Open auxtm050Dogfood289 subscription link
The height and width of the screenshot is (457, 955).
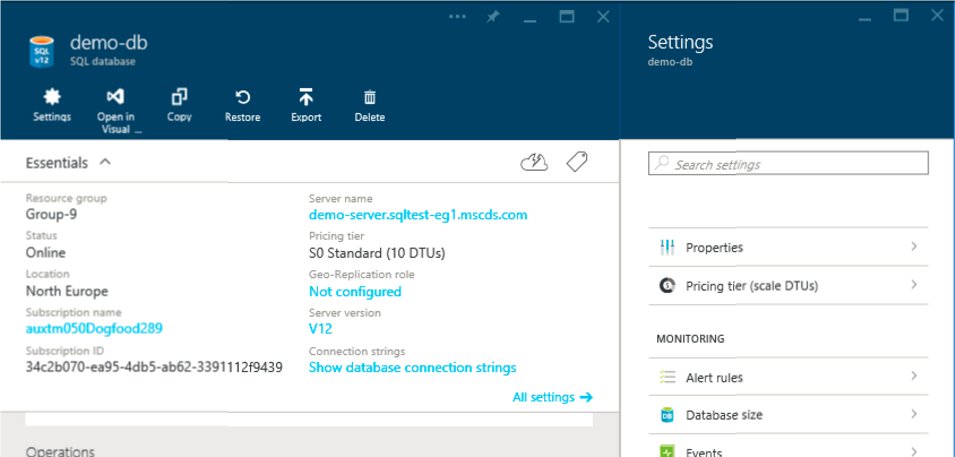(x=94, y=328)
